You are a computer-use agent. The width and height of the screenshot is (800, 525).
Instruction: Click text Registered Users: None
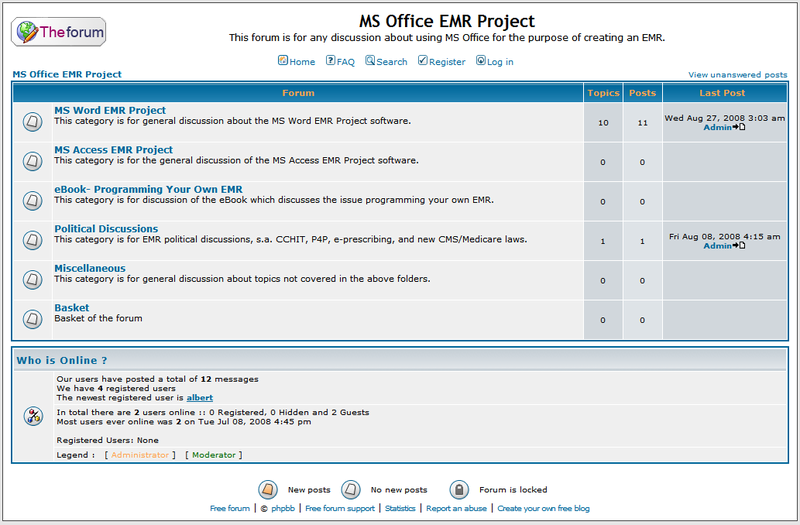coord(108,440)
